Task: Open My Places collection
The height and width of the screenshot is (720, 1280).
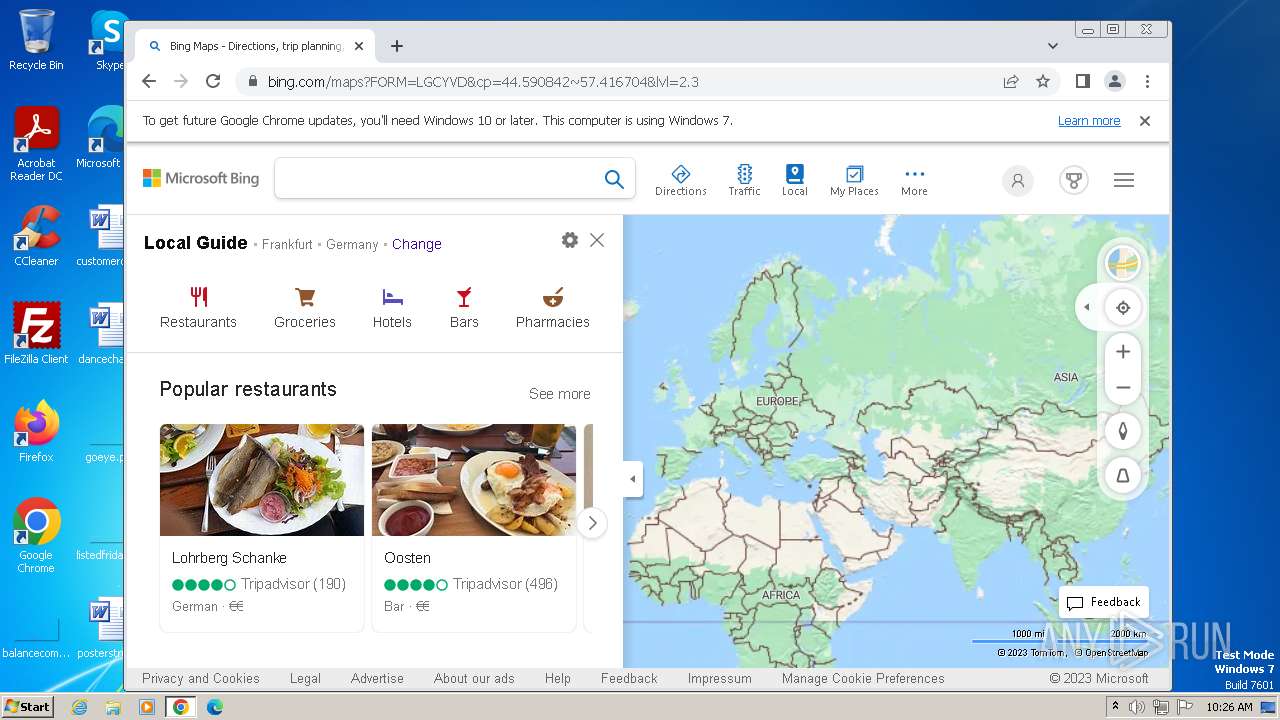Action: (x=854, y=180)
